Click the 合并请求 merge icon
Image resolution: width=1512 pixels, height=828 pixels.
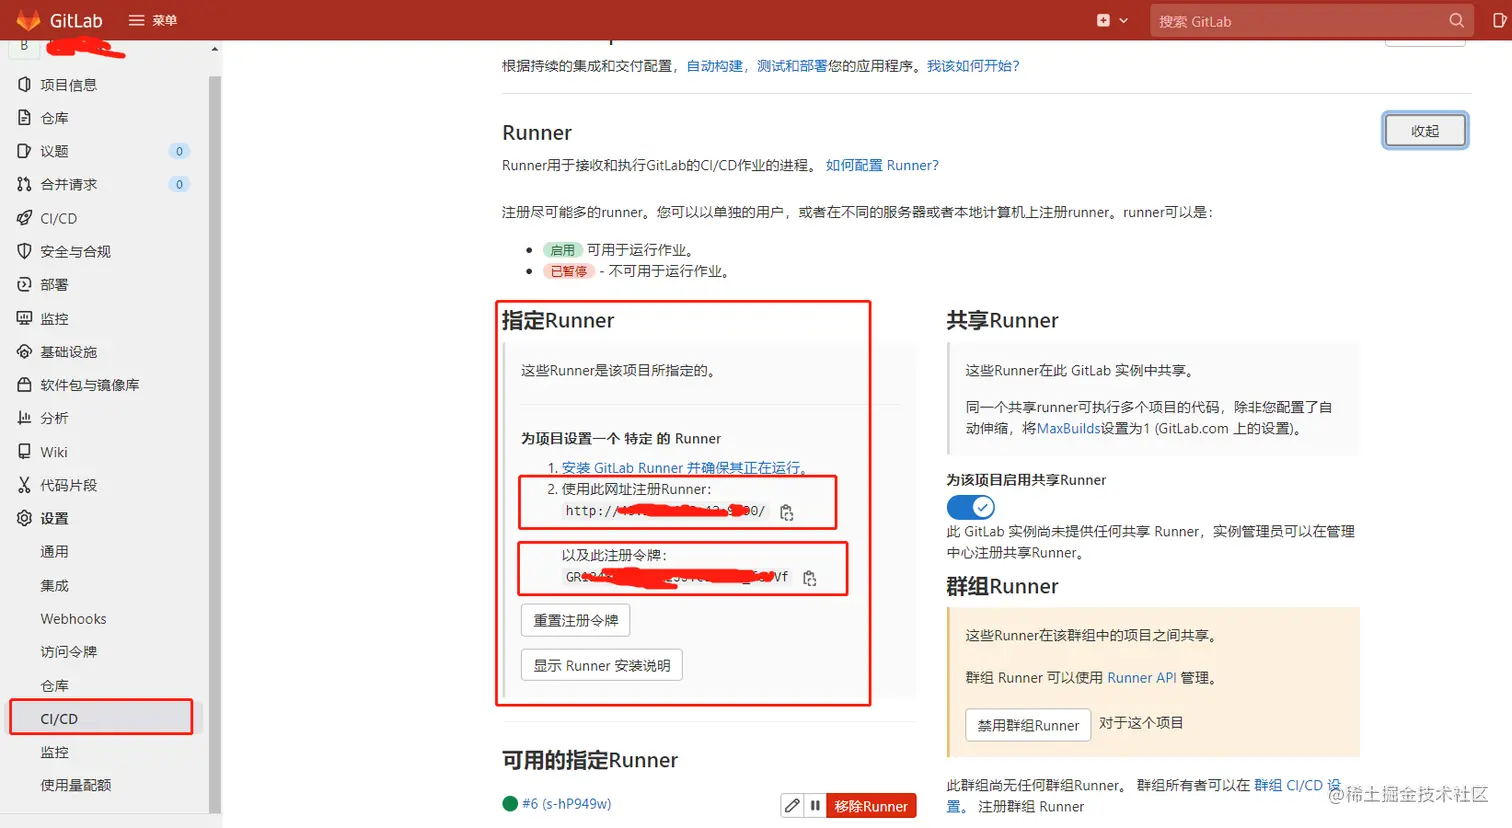coord(25,184)
